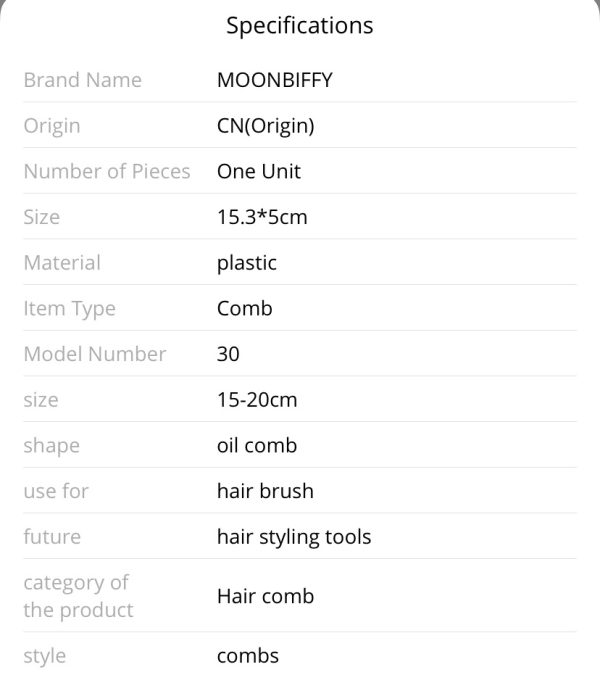The width and height of the screenshot is (600, 675).
Task: Select the oil comb shape value
Action: click(x=257, y=446)
